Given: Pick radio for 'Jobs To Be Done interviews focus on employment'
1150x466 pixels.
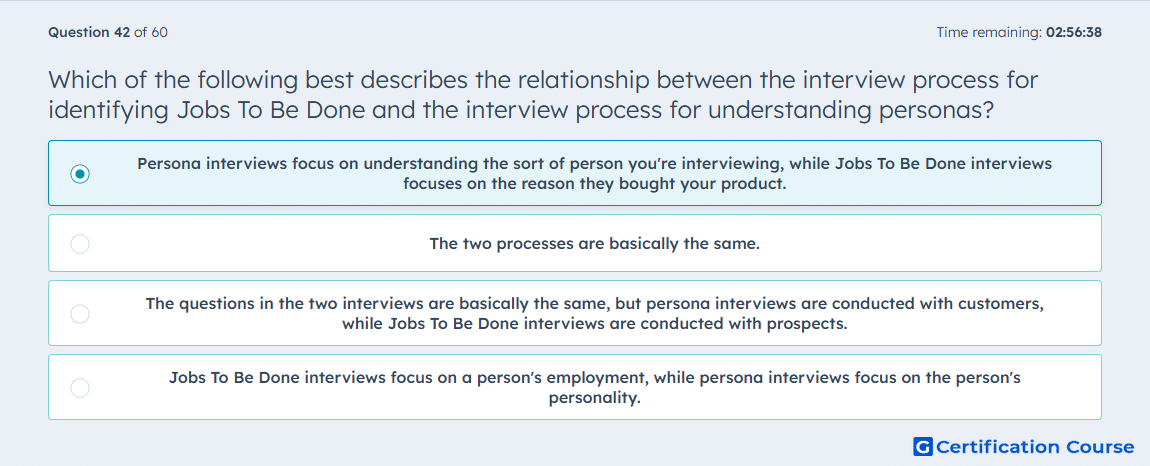Looking at the screenshot, I should click(80, 387).
